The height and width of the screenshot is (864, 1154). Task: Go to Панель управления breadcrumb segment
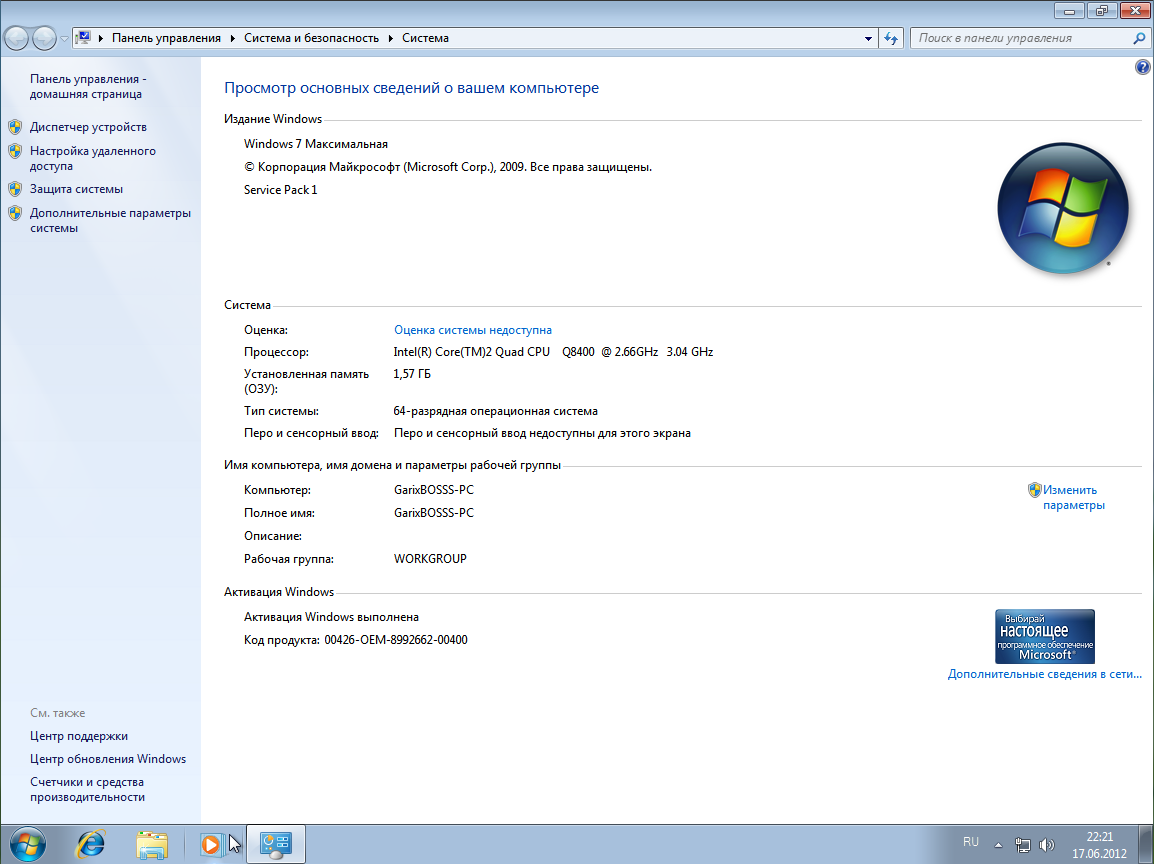coord(166,38)
